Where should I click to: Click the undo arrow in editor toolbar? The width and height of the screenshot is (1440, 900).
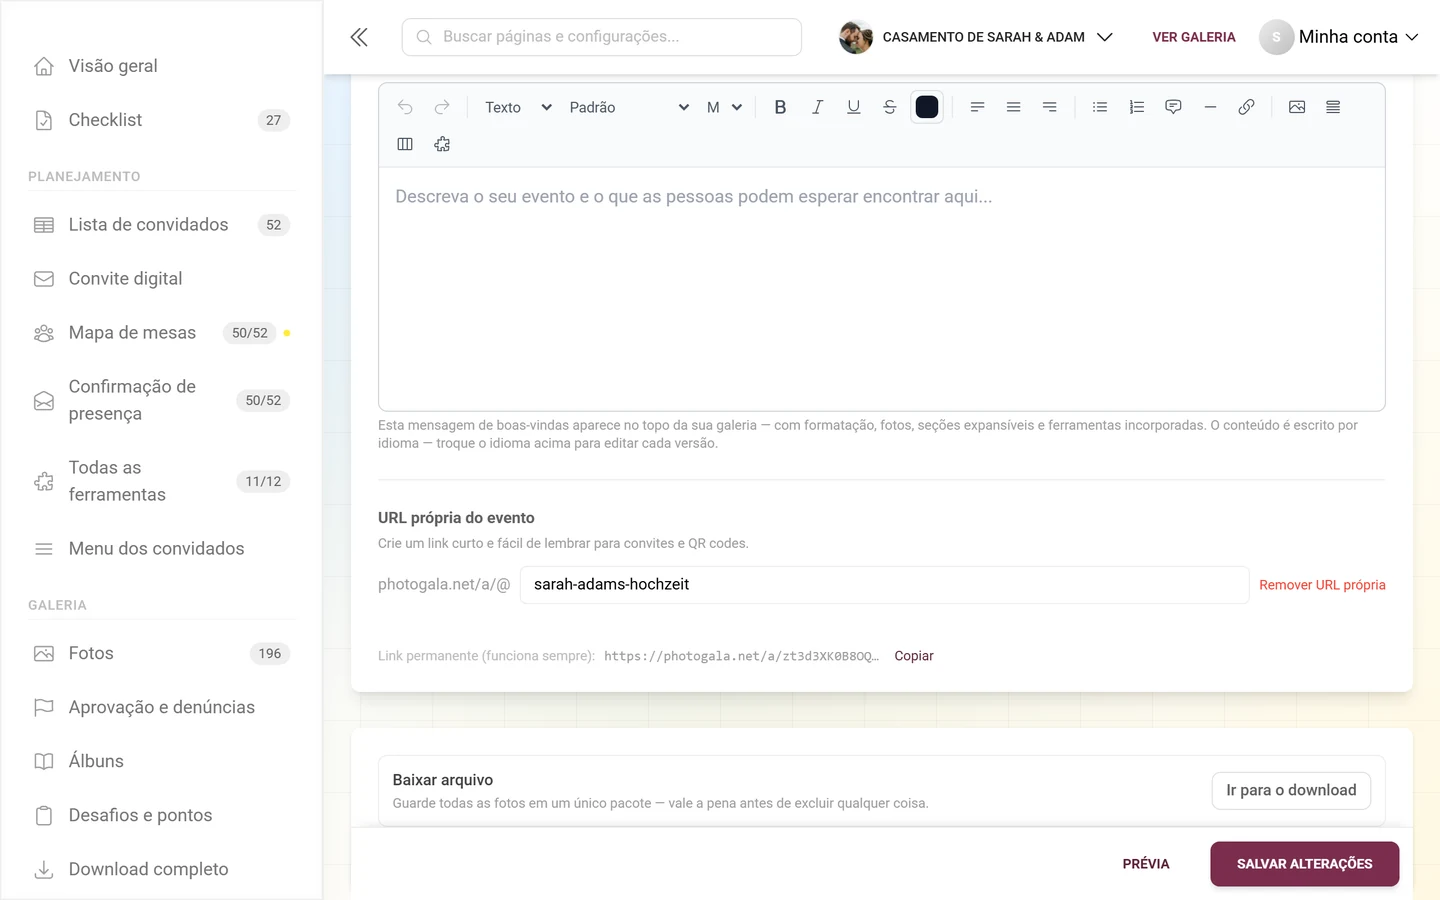click(x=405, y=107)
